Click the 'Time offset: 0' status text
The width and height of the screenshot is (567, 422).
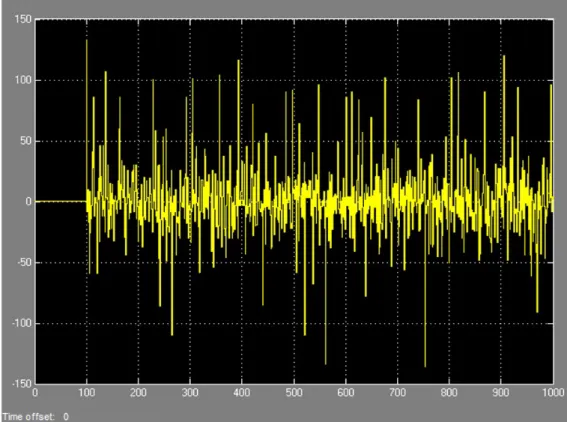click(35, 417)
